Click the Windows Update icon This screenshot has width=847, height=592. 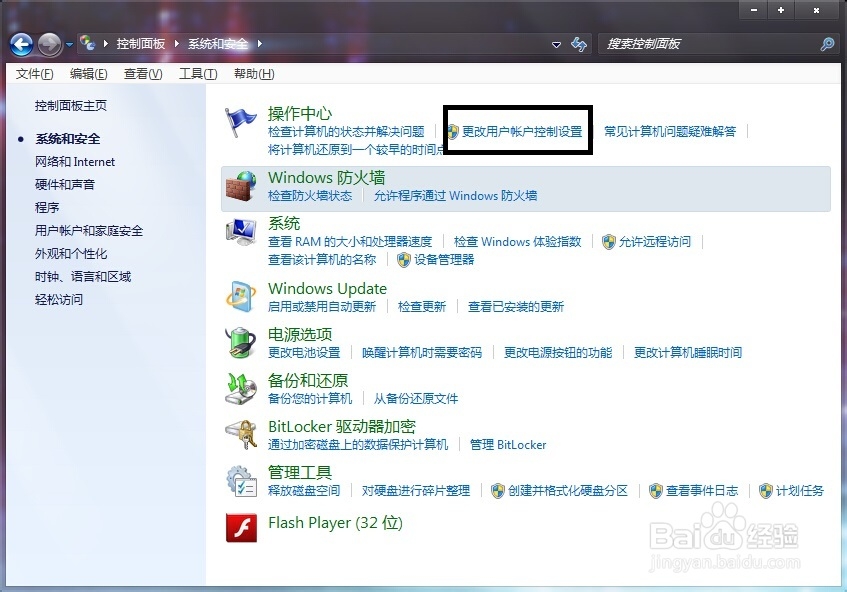point(241,297)
